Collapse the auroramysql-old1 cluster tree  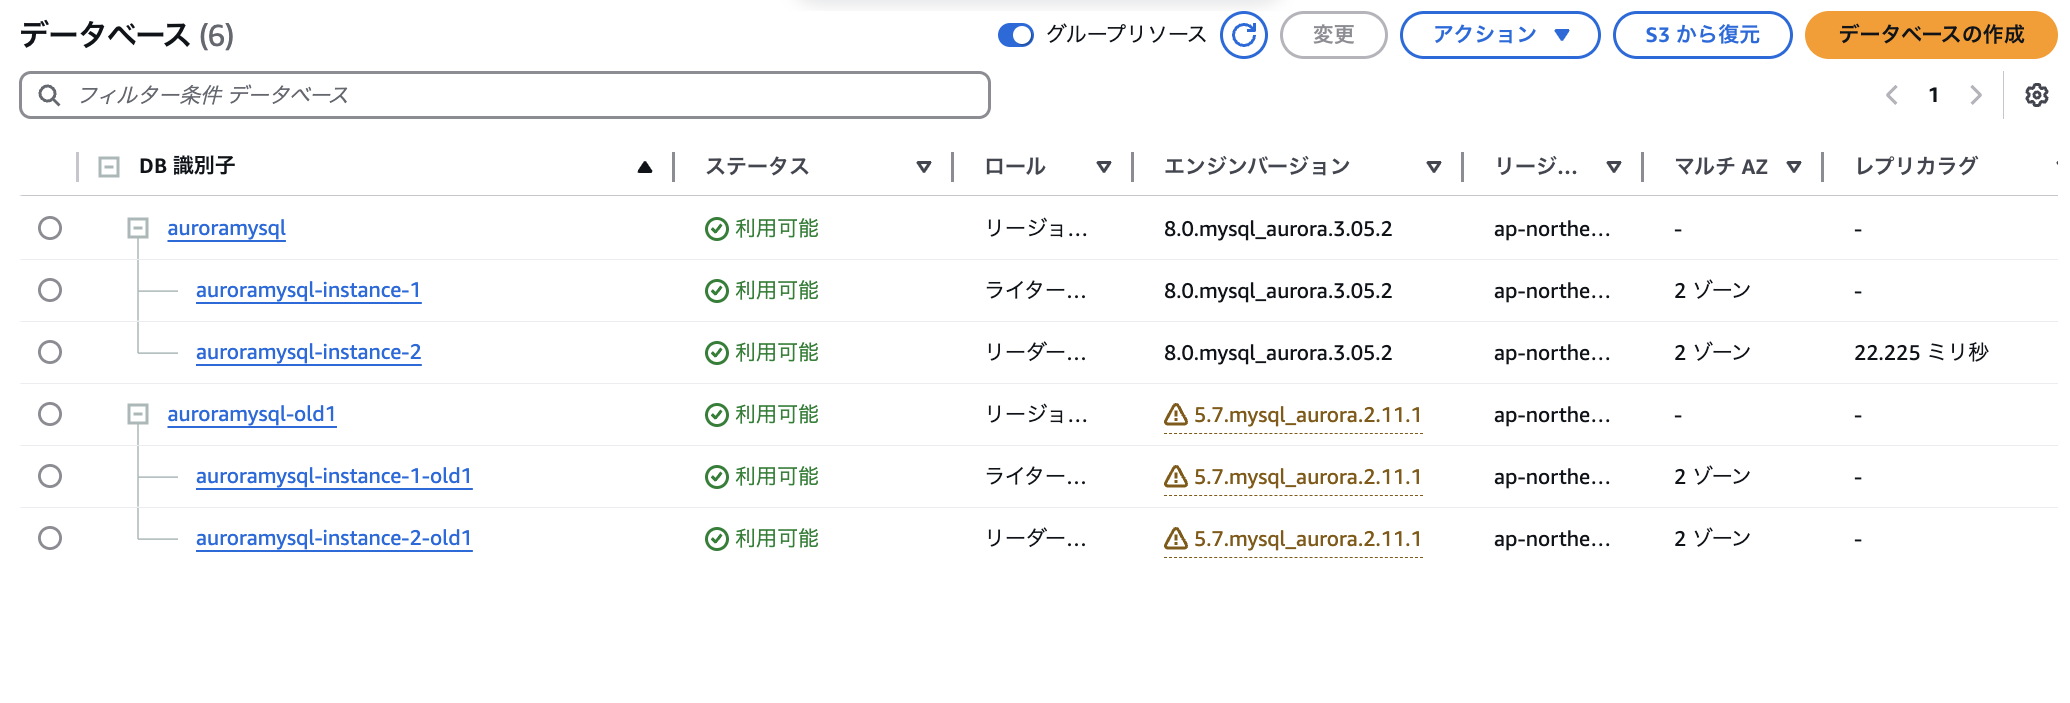[x=138, y=414]
